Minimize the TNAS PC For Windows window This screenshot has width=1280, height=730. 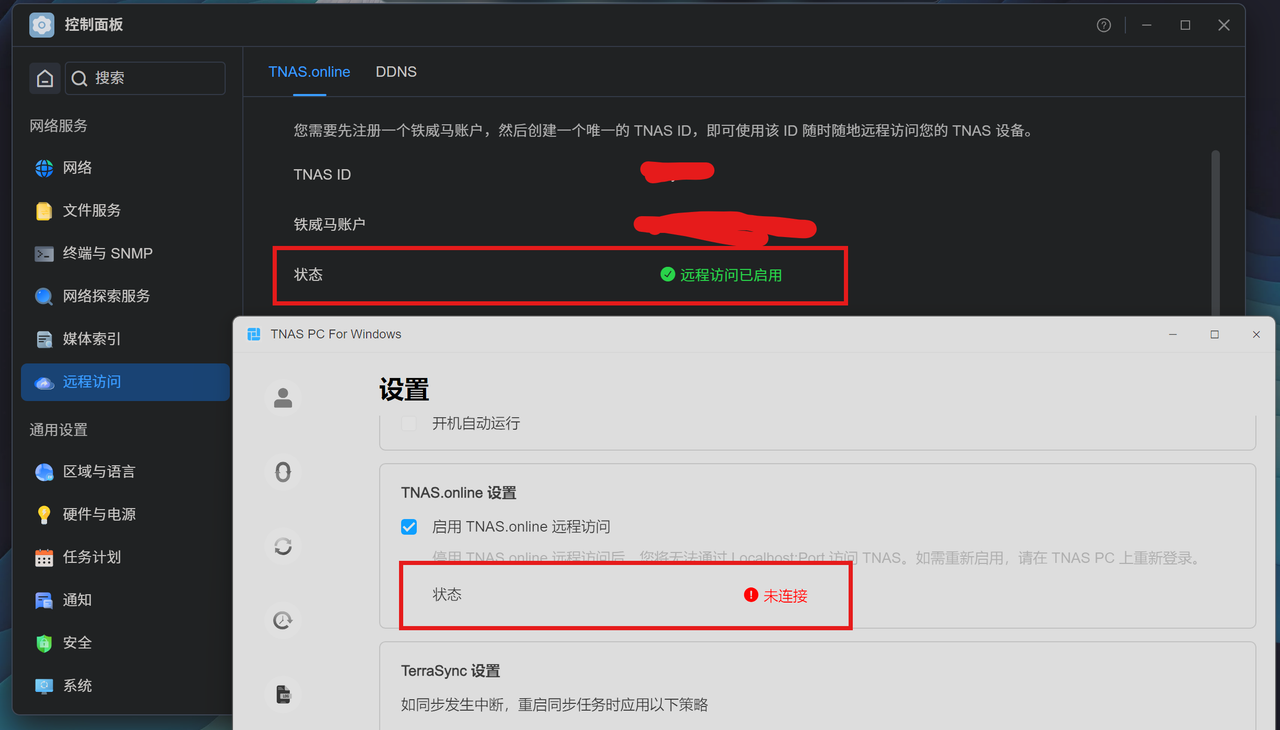tap(1173, 335)
